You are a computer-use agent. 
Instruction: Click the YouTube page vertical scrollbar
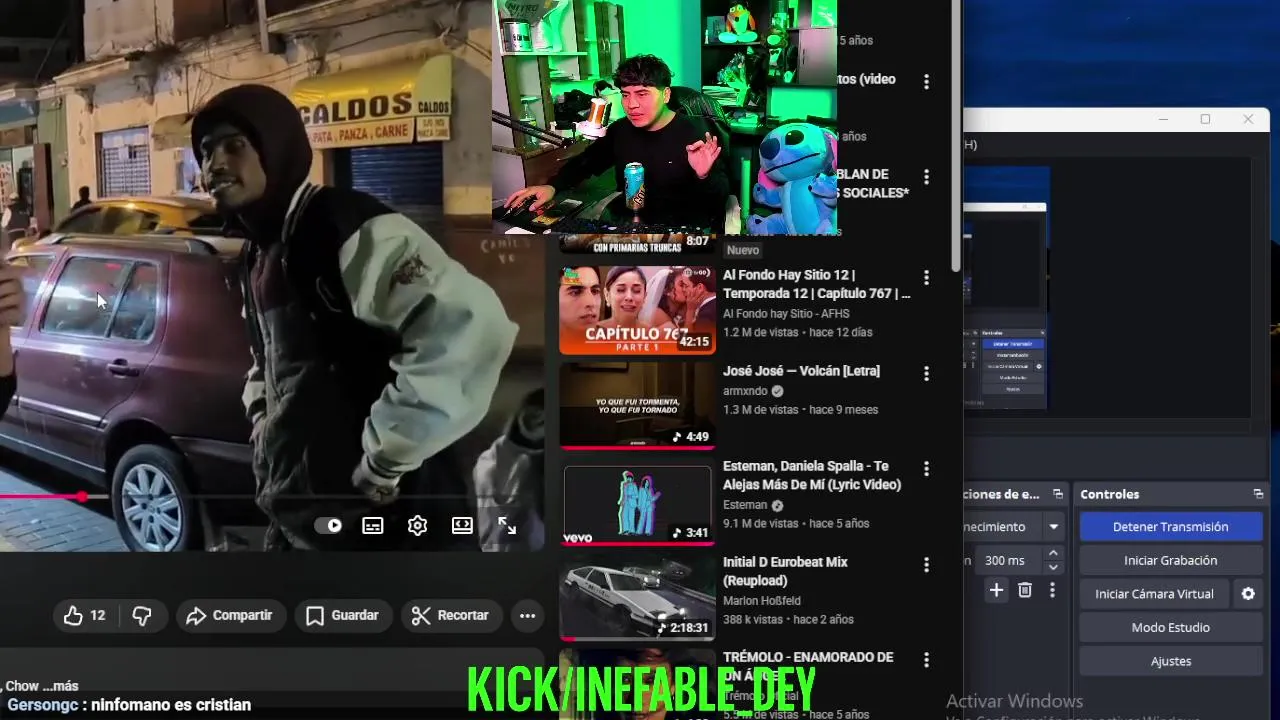[957, 135]
